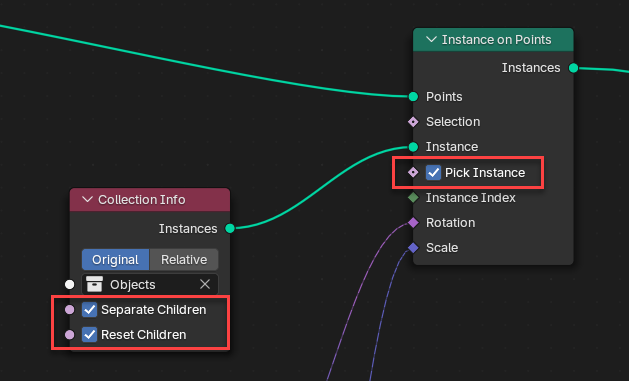Switch to the Relative transform space
The width and height of the screenshot is (629, 381).
[184, 259]
